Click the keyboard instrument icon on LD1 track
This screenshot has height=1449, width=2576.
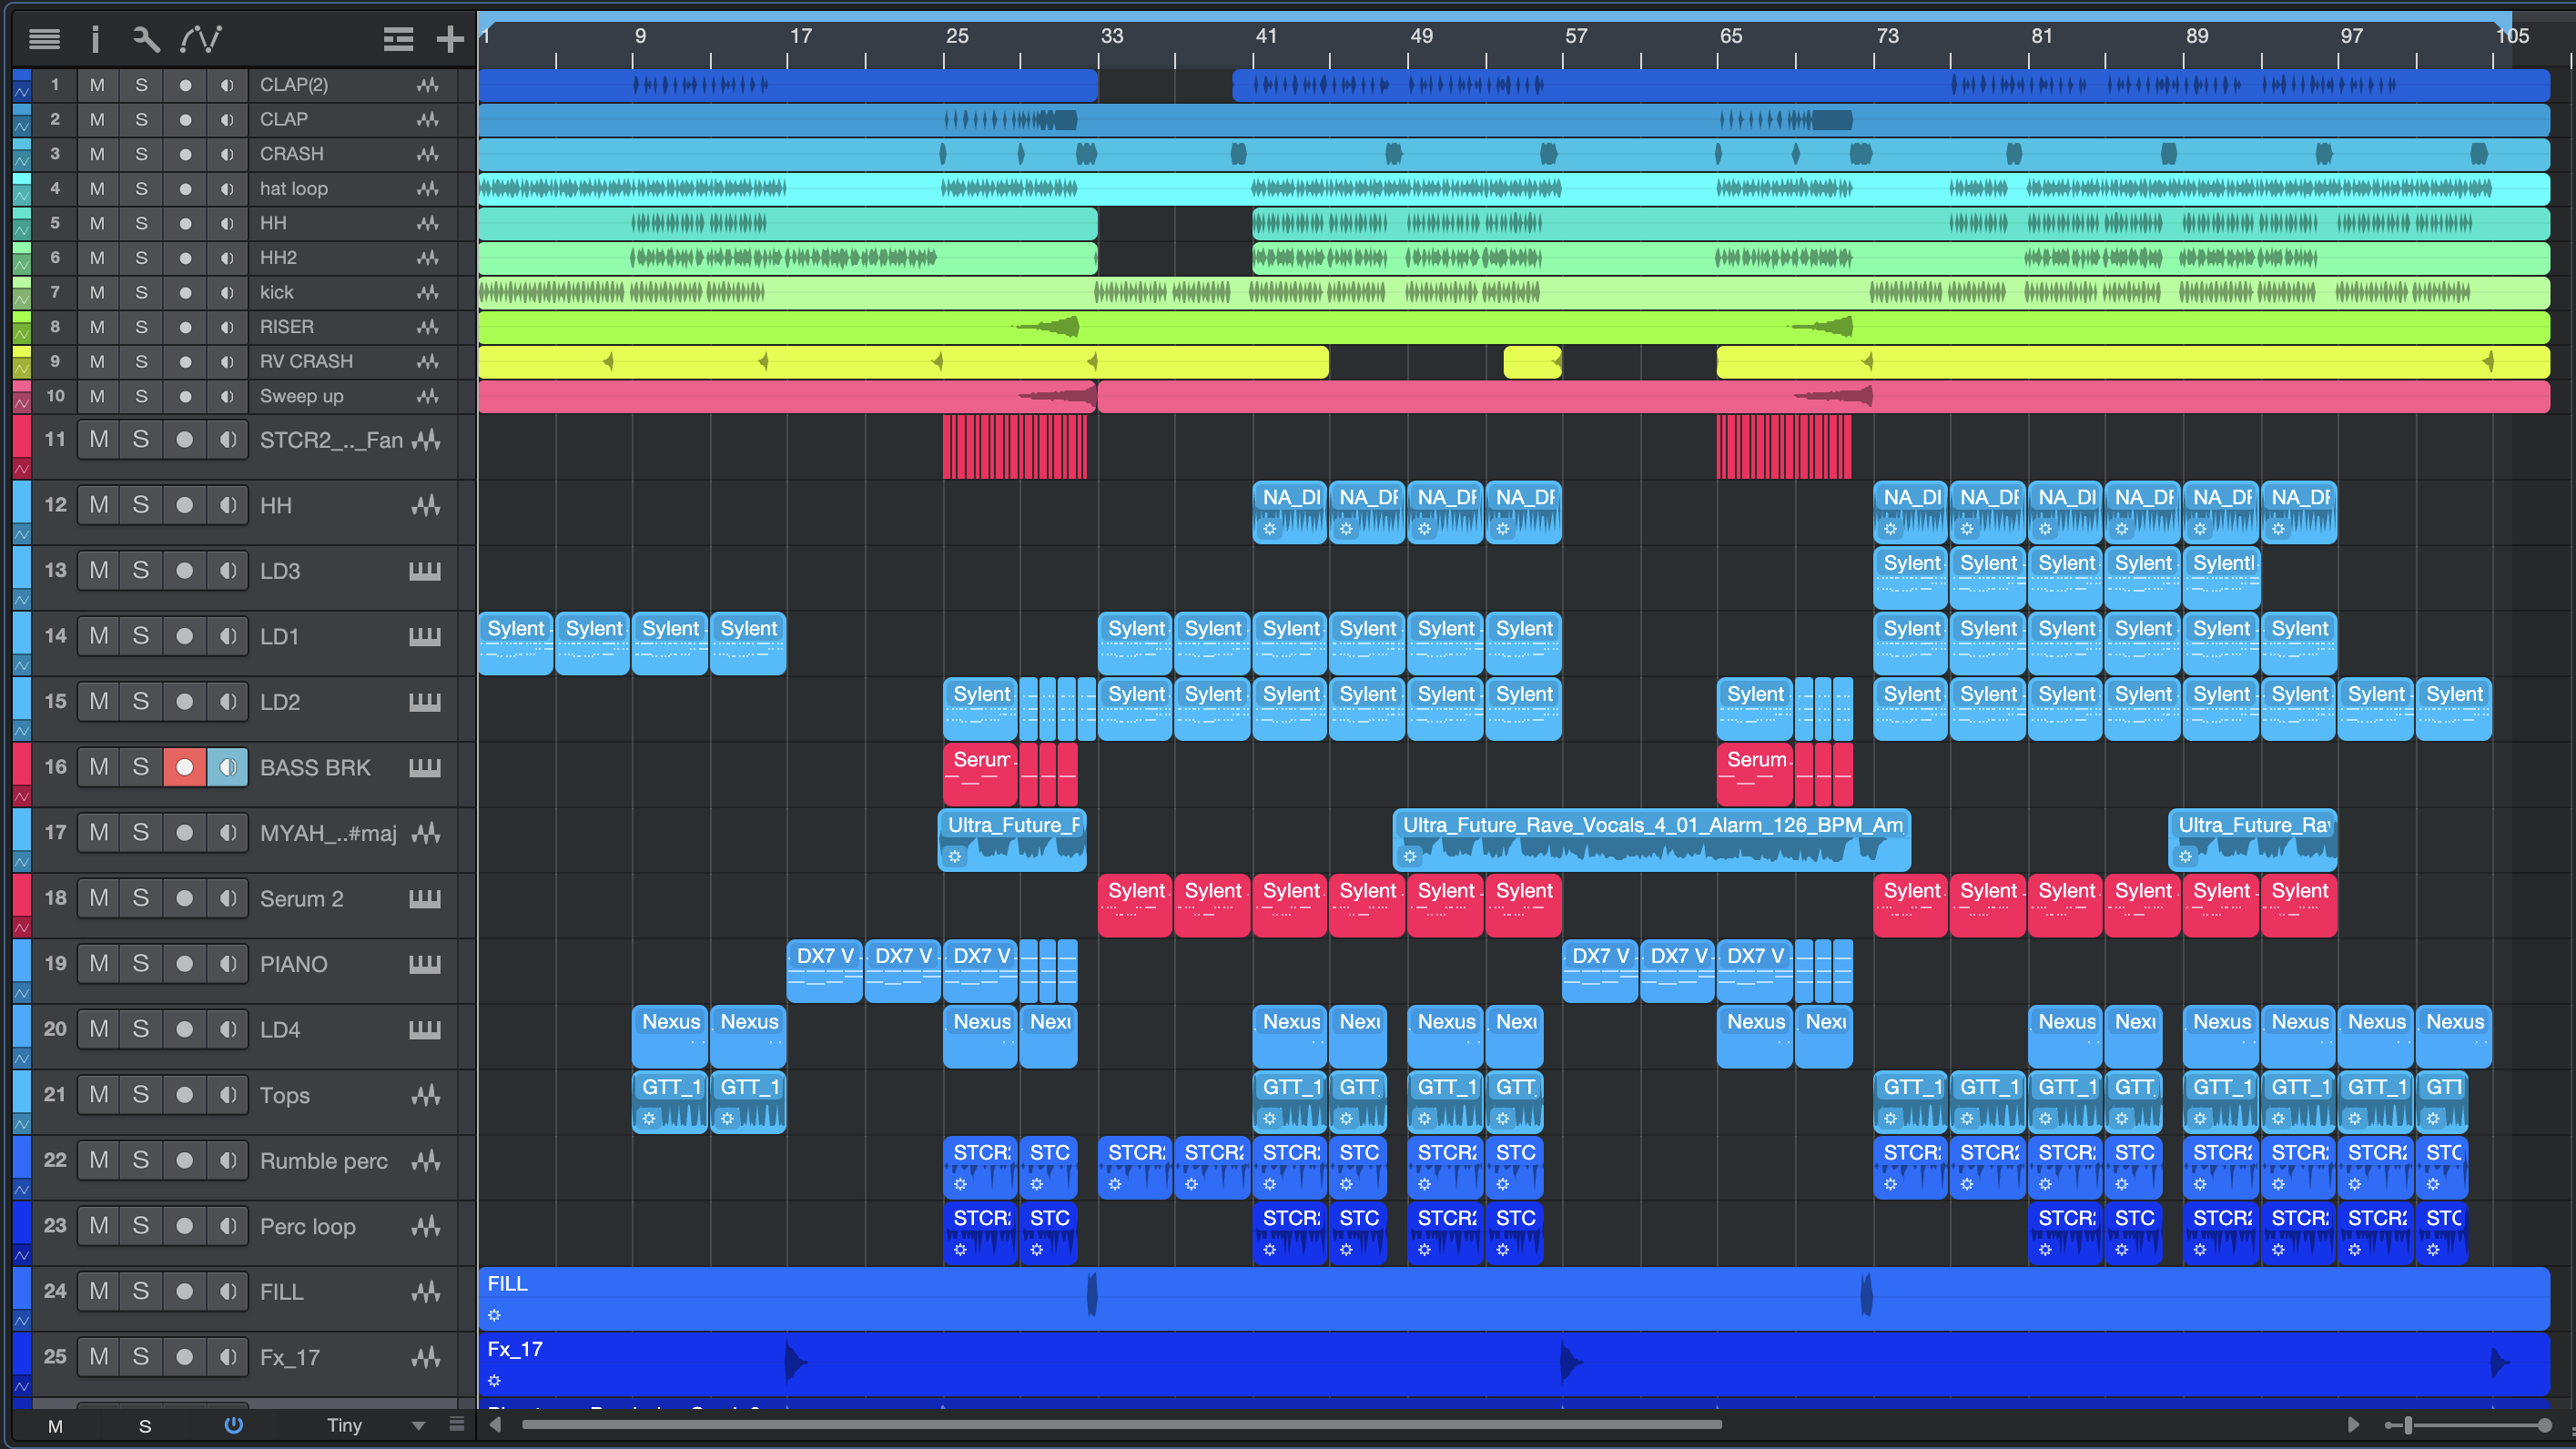click(x=425, y=637)
